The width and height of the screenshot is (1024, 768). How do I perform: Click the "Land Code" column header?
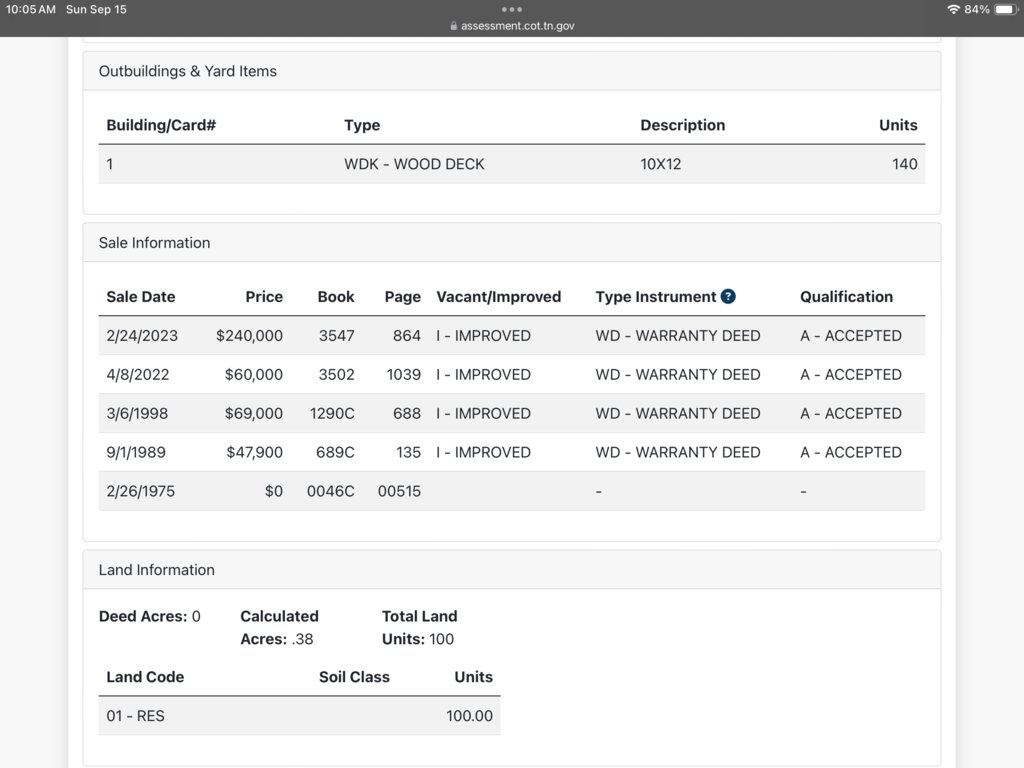145,677
